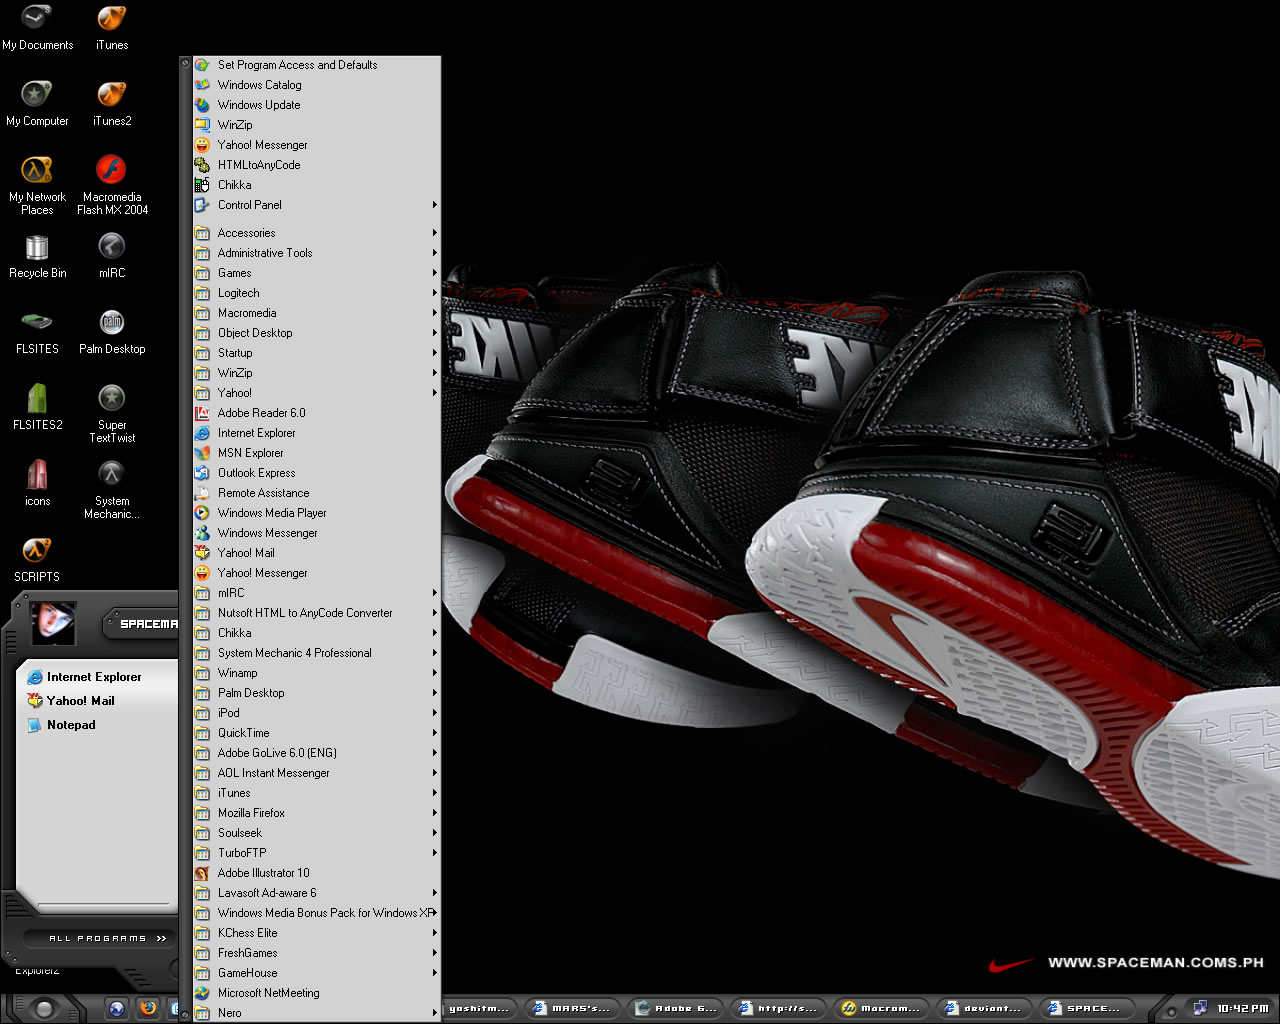
Task: Expand the Startup folder submenu
Action: pyautogui.click(x=316, y=353)
